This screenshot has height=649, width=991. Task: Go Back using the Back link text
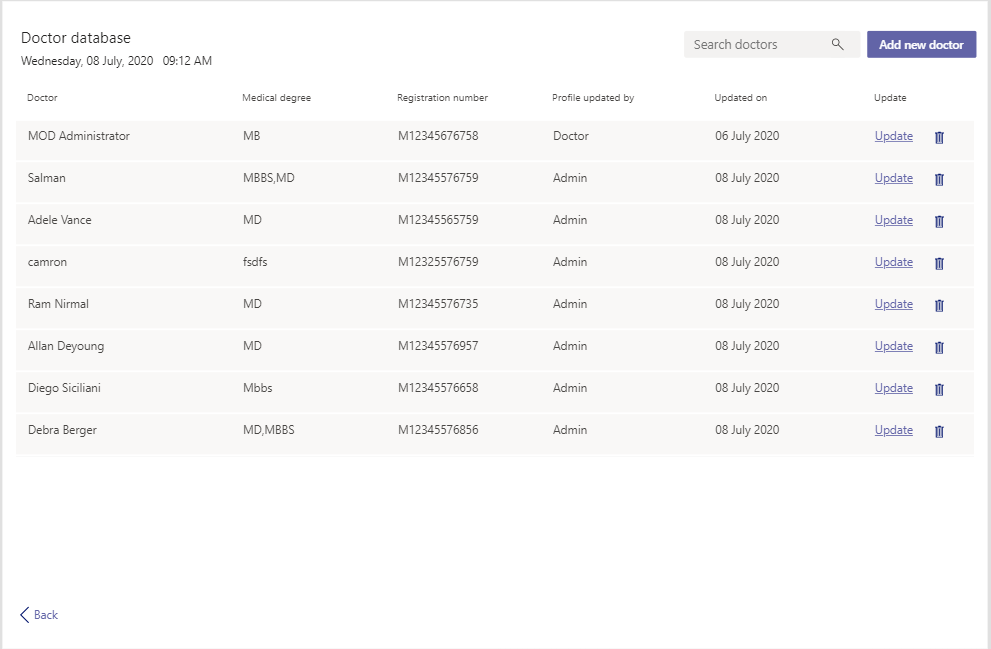pyautogui.click(x=46, y=615)
